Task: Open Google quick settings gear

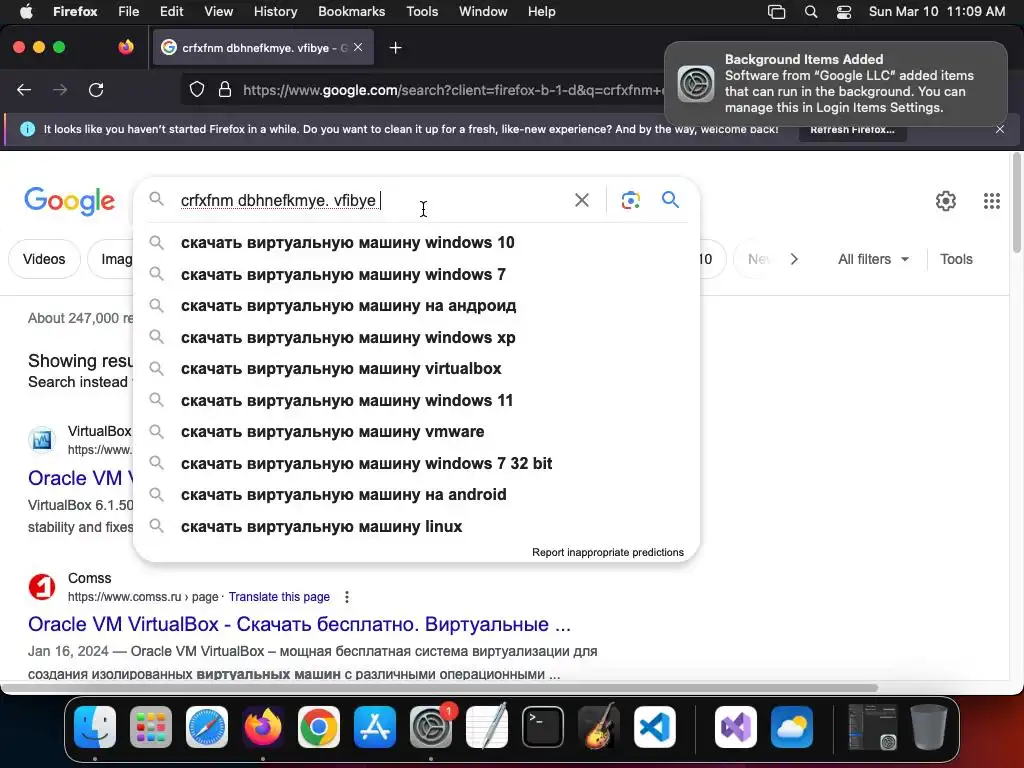Action: click(945, 200)
